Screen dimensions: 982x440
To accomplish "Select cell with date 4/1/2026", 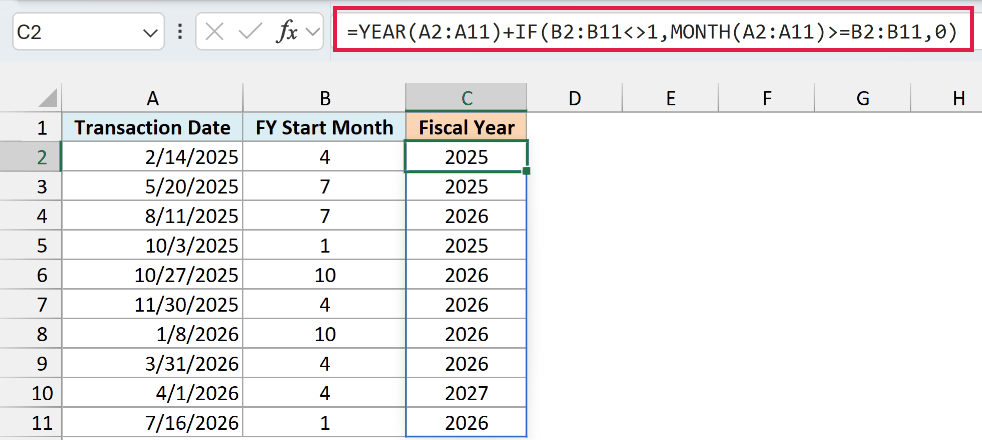I will [x=152, y=394].
